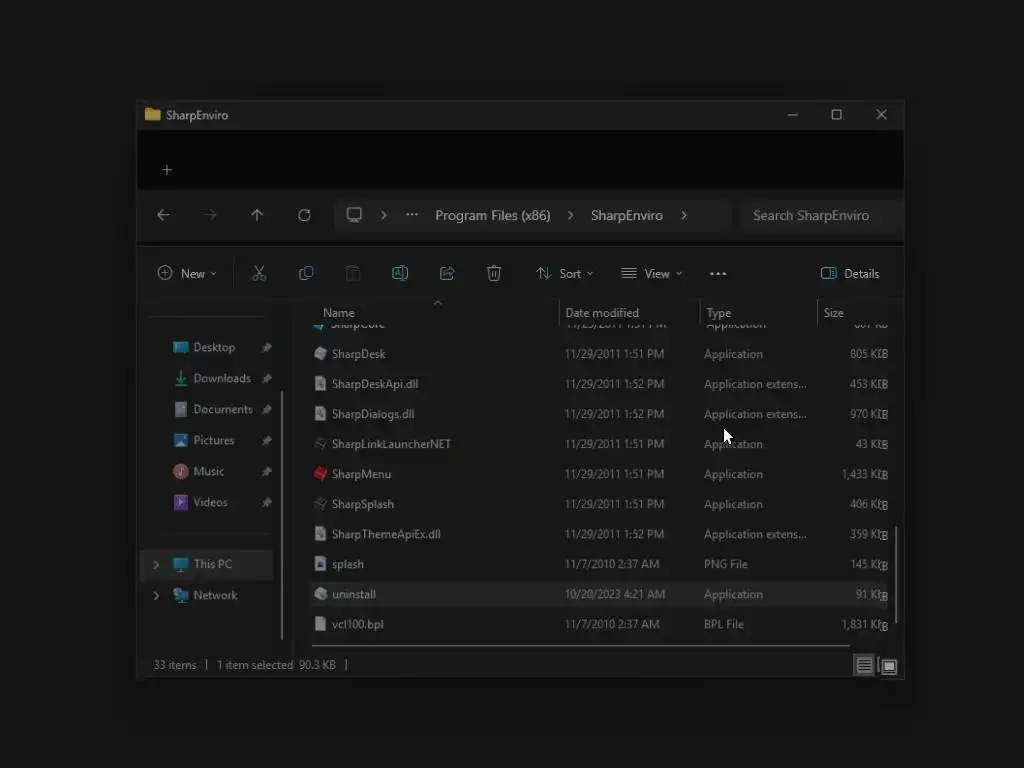1024x768 pixels.
Task: Open the New item dropdown
Action: (x=187, y=274)
